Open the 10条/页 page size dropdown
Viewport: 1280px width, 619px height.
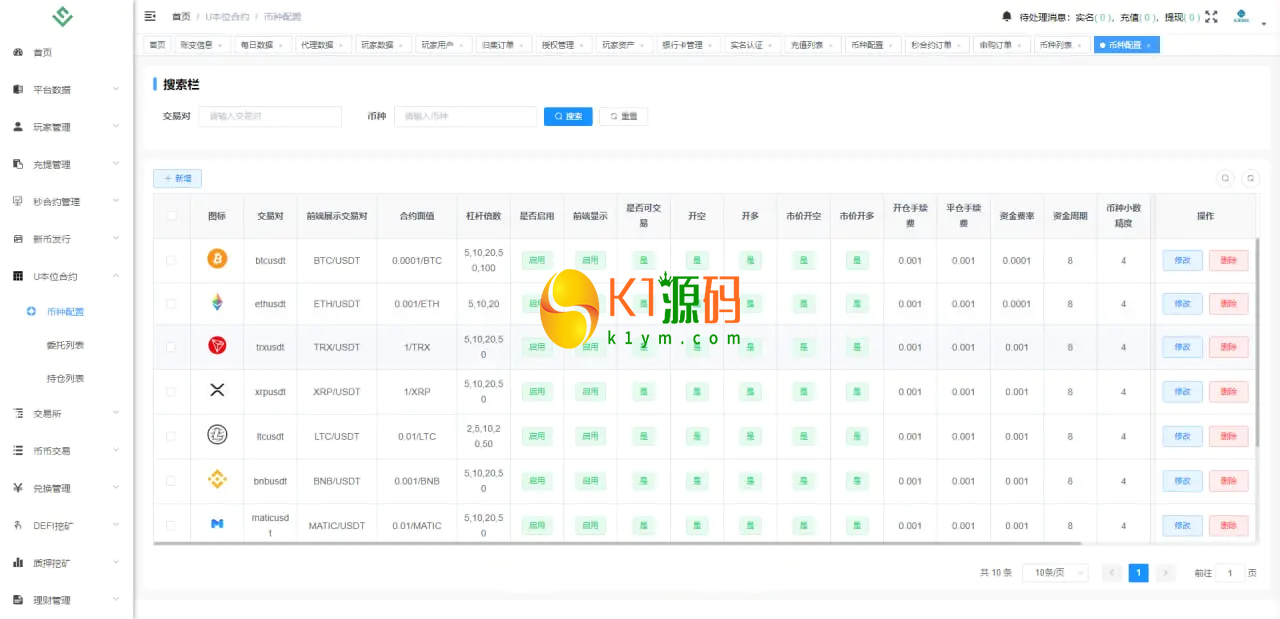pos(1054,573)
